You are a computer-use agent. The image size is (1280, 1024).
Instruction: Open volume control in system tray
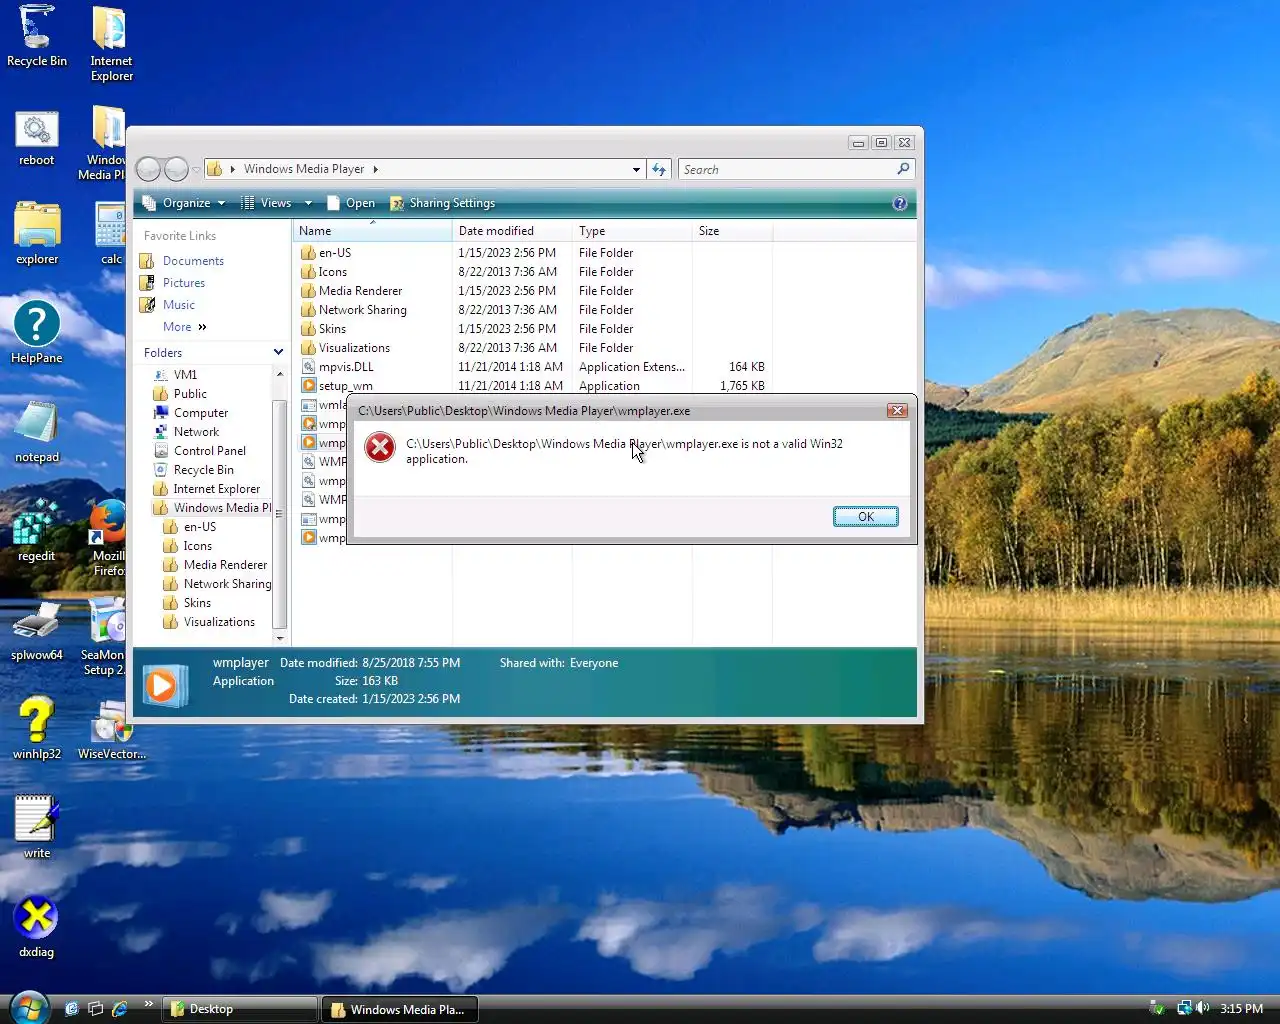(x=1202, y=1008)
